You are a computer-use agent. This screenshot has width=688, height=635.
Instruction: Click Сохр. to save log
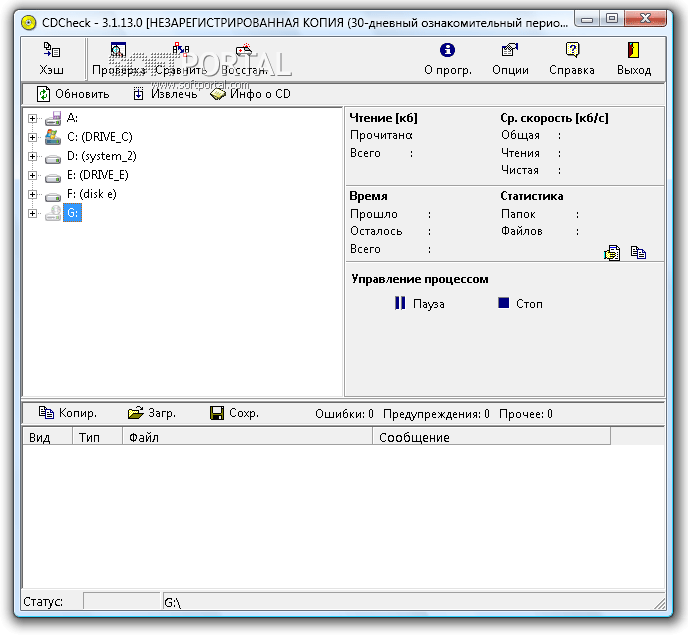click(x=234, y=413)
